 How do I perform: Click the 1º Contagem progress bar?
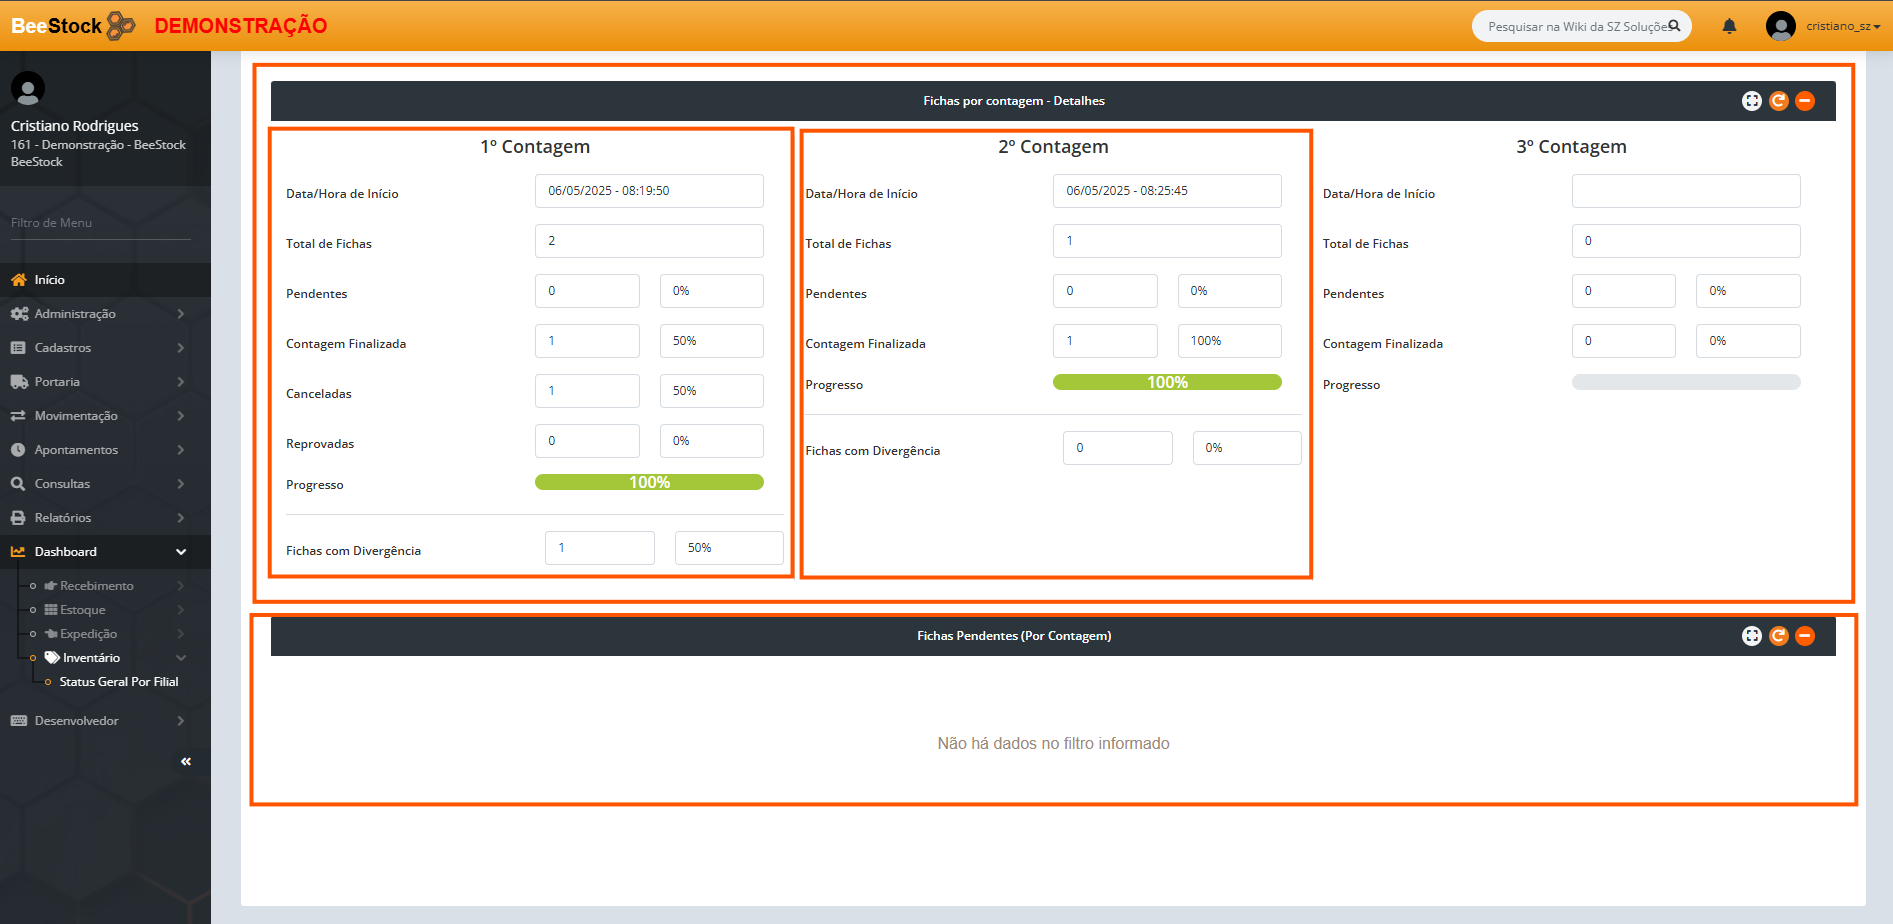point(649,482)
